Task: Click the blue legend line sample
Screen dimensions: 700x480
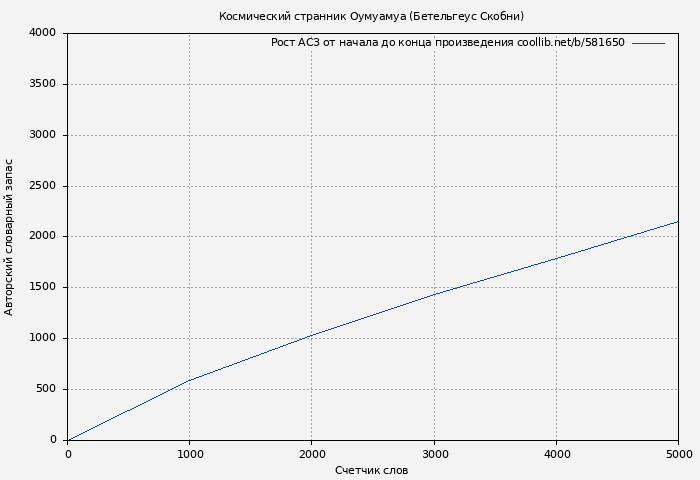Action: tap(648, 43)
